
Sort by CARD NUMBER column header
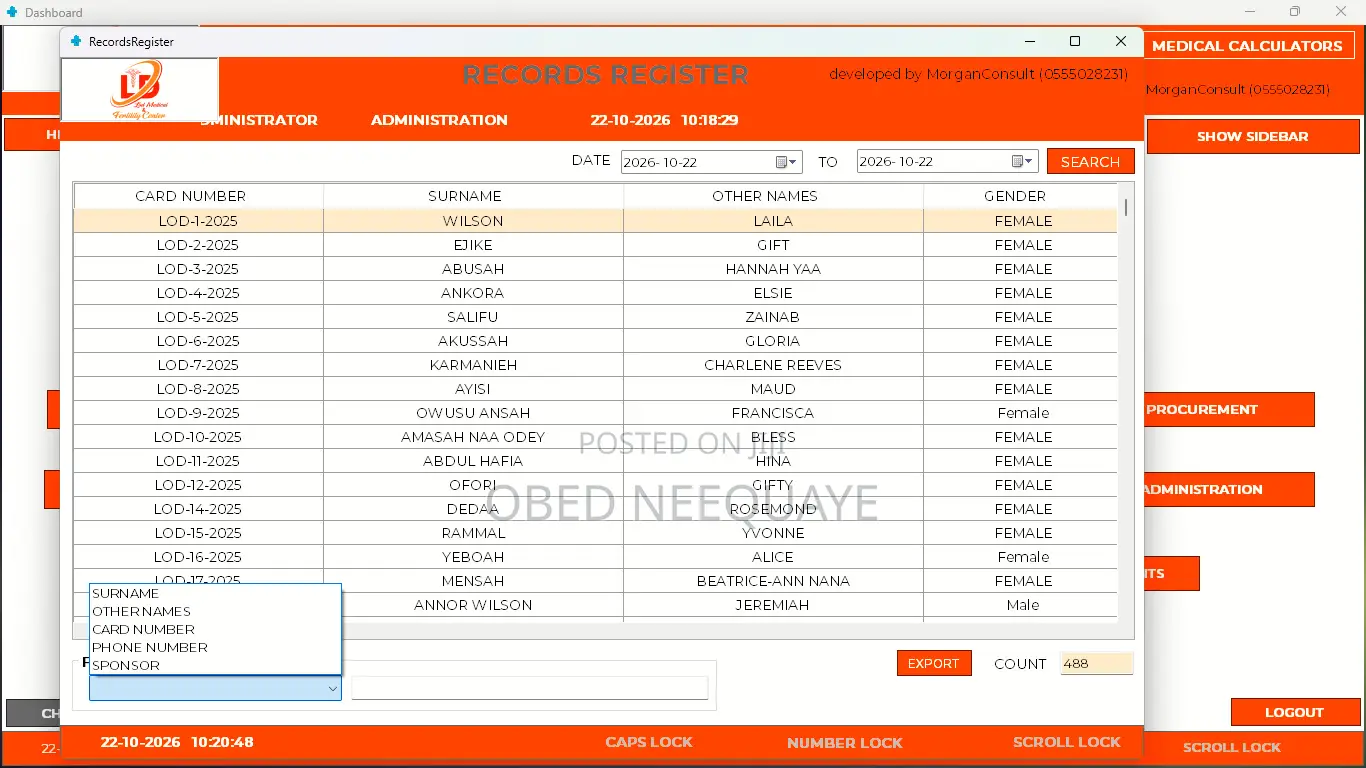point(198,196)
